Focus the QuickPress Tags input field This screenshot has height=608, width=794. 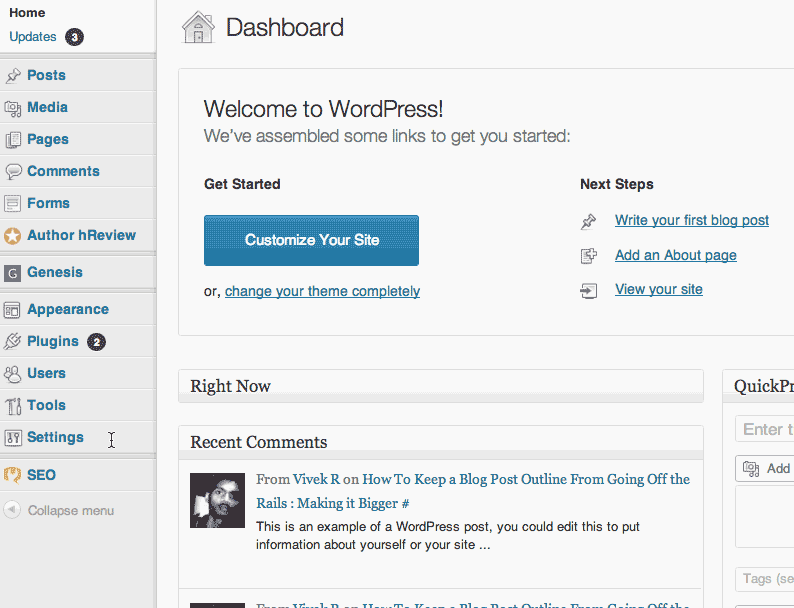coord(765,579)
